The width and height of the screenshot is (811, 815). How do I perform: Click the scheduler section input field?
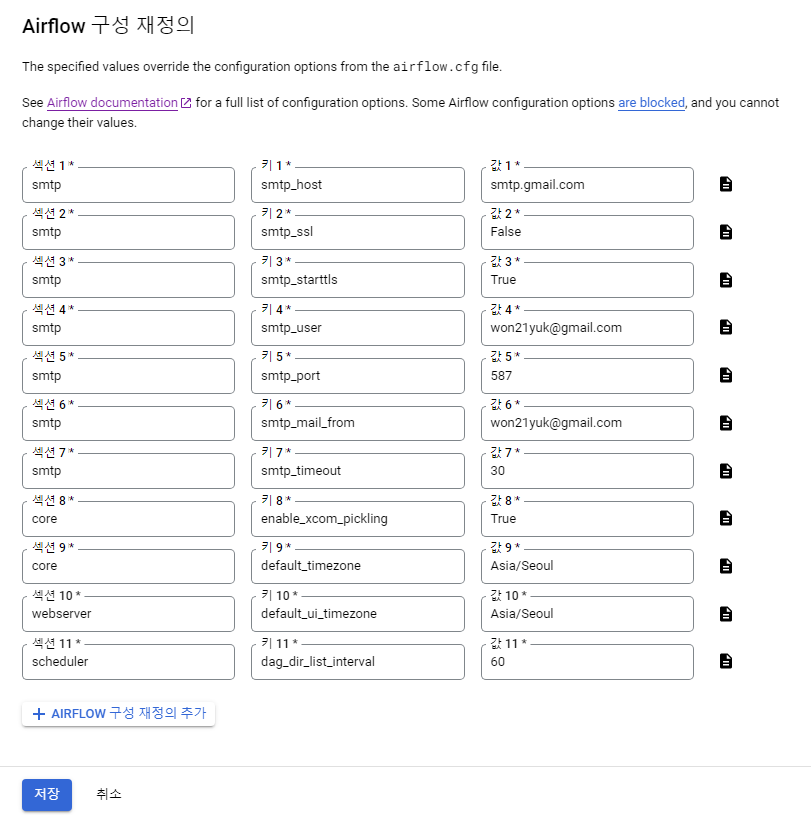[x=128, y=662]
